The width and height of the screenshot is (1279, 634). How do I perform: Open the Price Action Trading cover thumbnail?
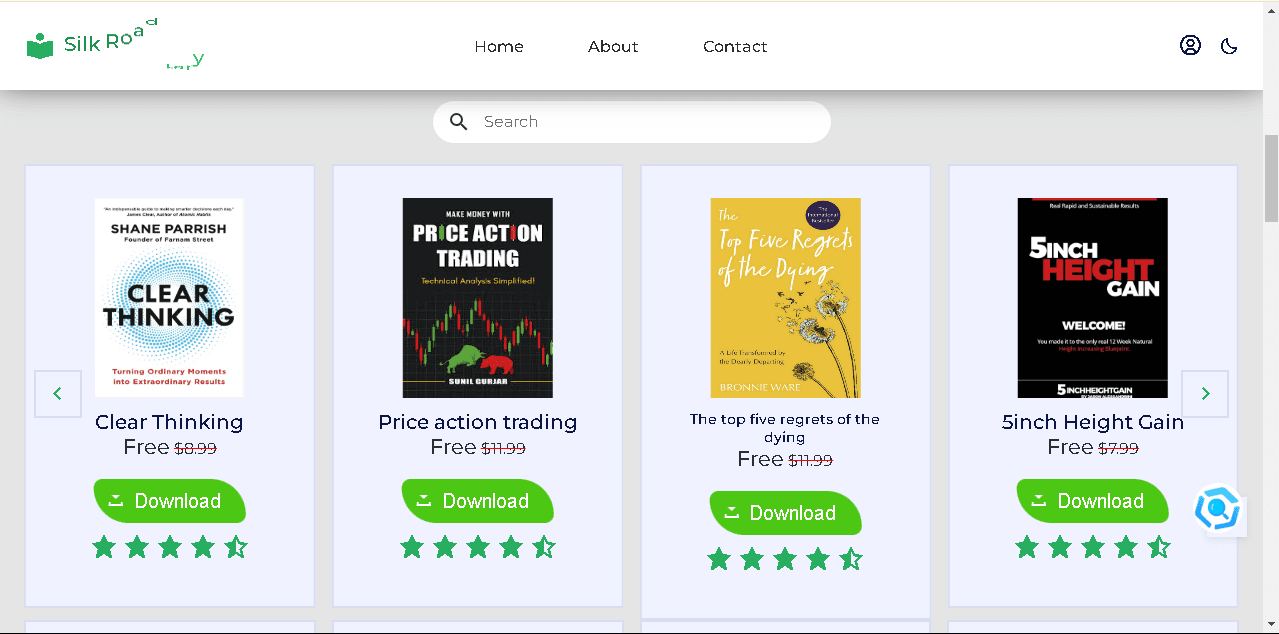coord(477,298)
